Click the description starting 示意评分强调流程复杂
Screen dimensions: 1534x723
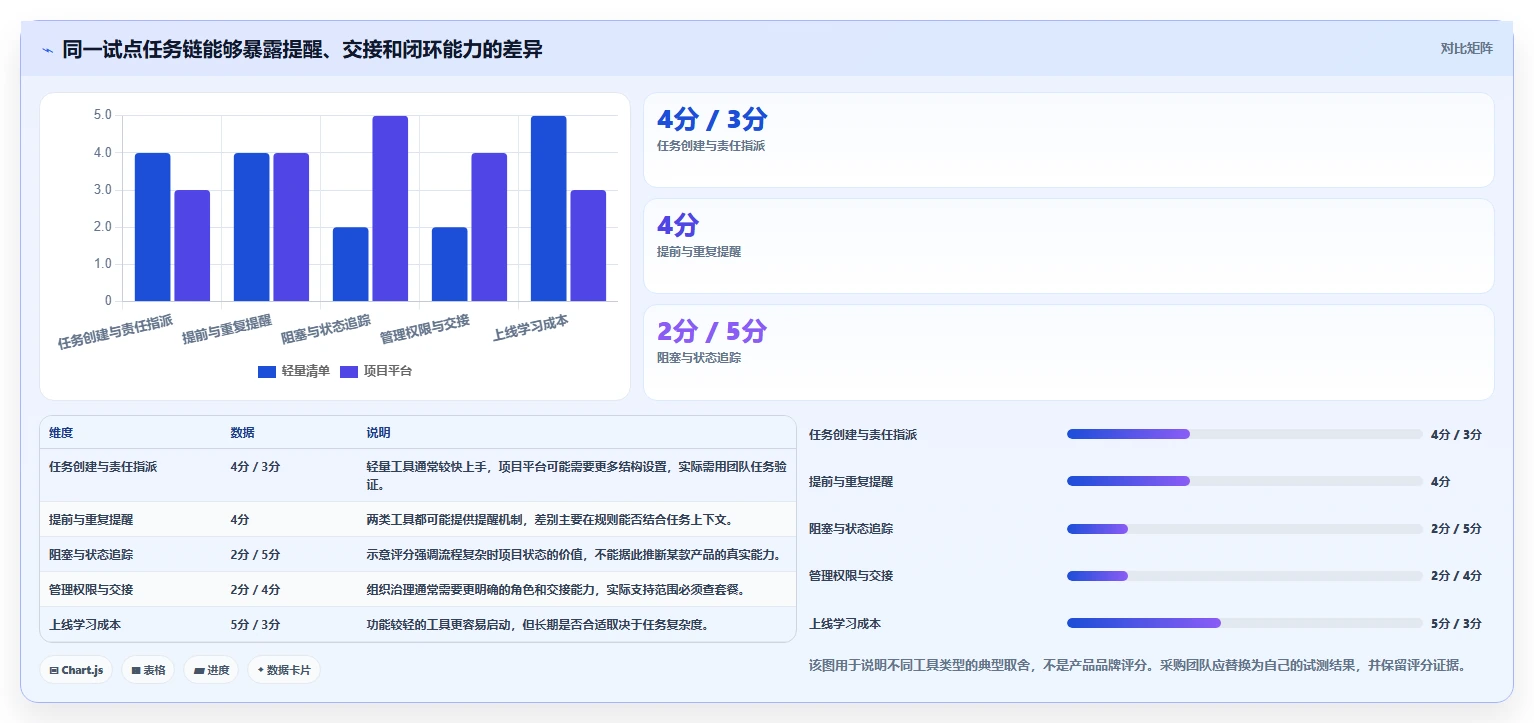point(574,555)
